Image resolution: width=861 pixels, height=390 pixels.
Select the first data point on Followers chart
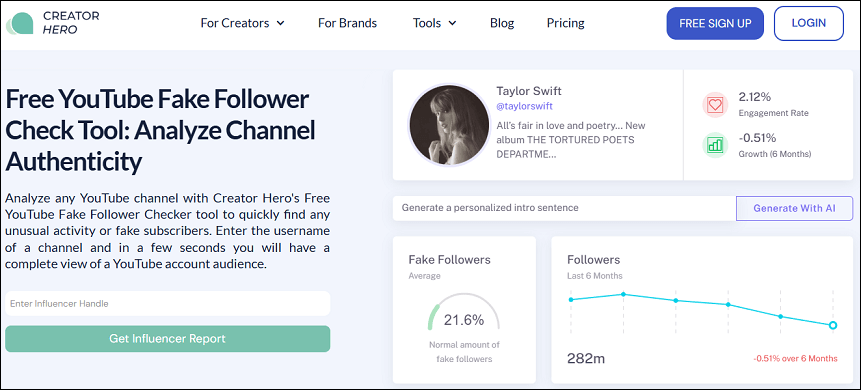pyautogui.click(x=571, y=299)
